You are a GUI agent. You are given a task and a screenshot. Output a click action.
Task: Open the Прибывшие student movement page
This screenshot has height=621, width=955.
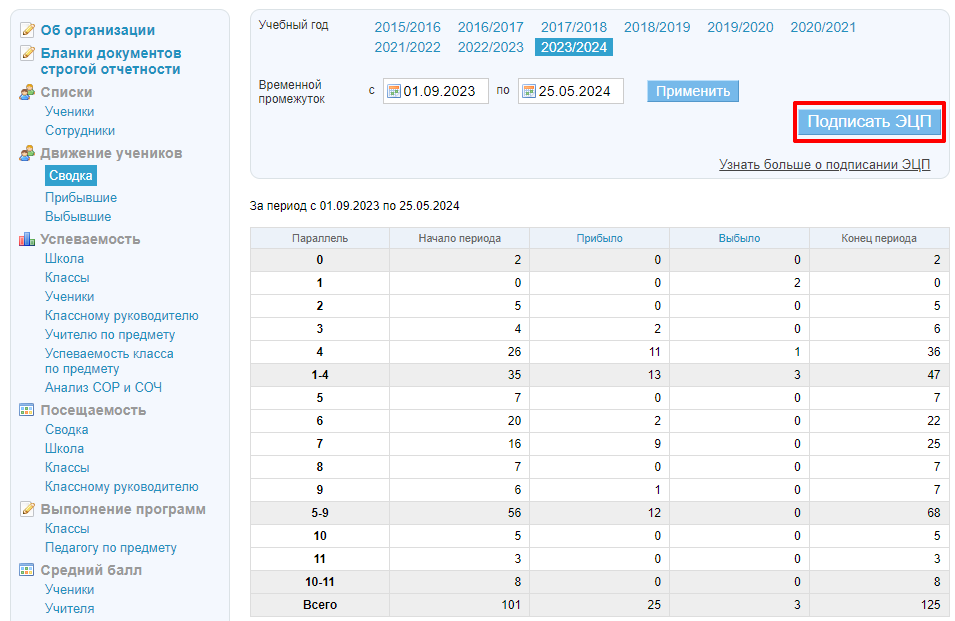(81, 198)
